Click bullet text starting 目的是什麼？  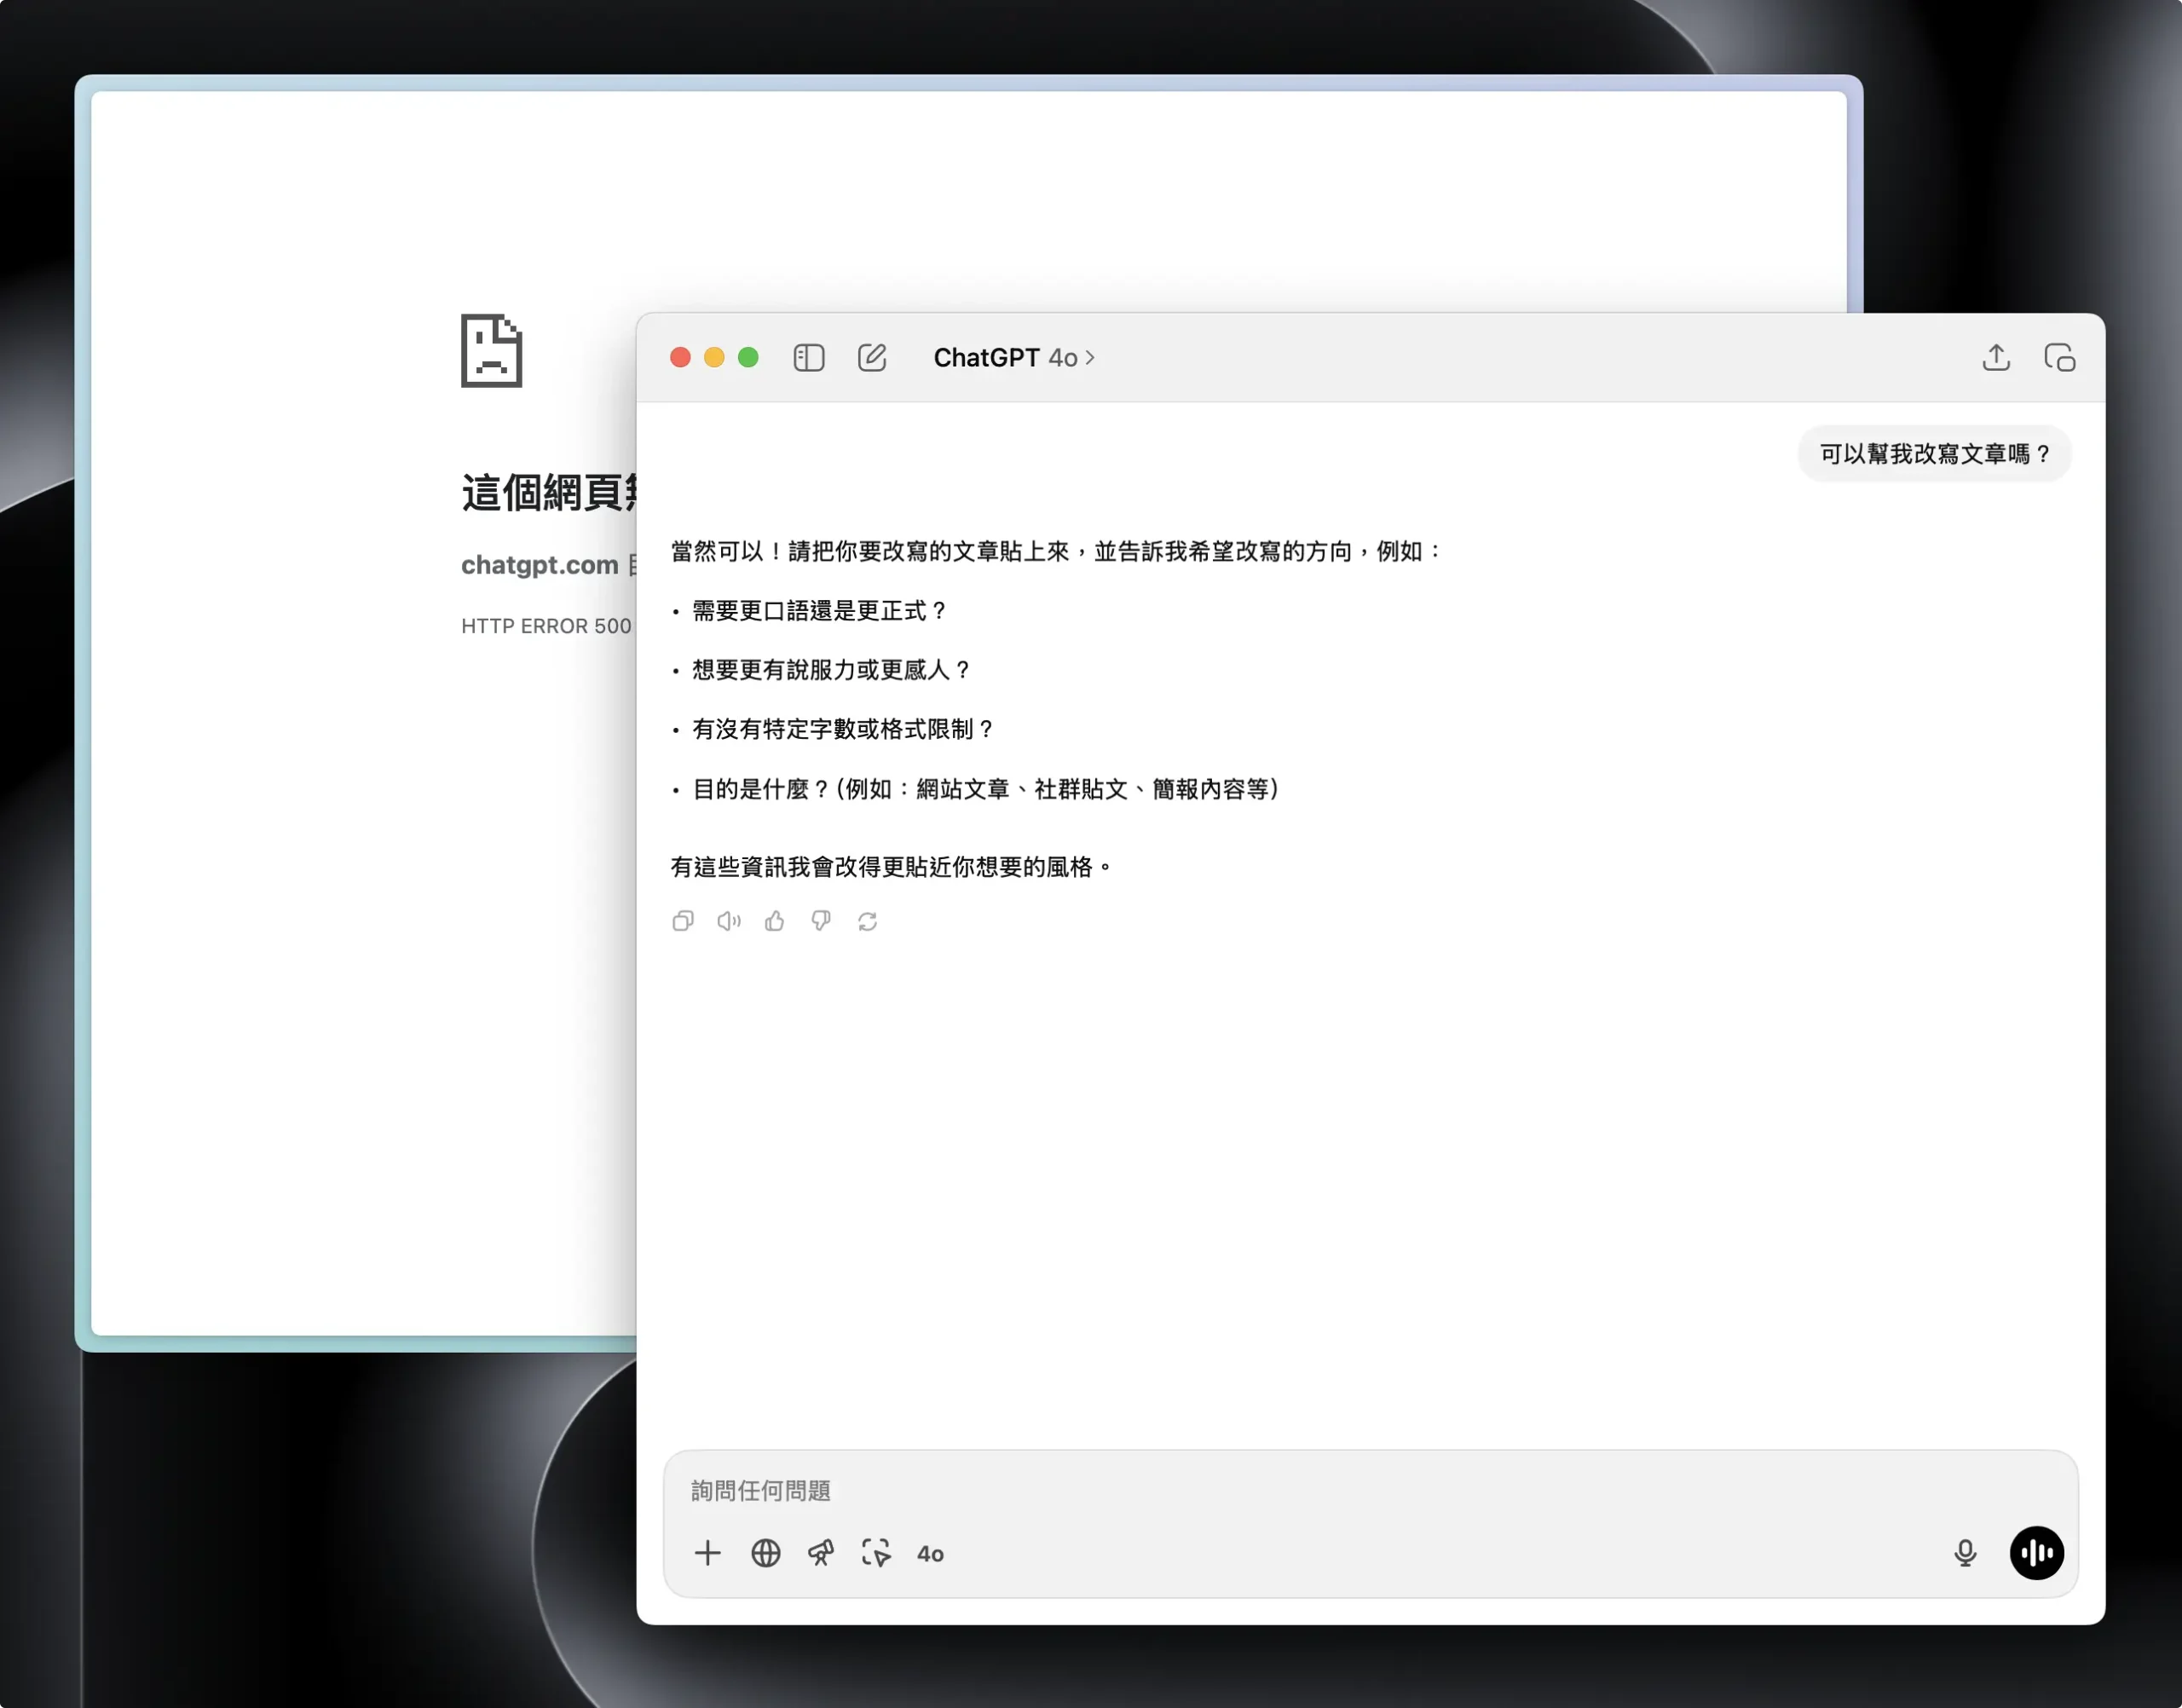(x=987, y=789)
